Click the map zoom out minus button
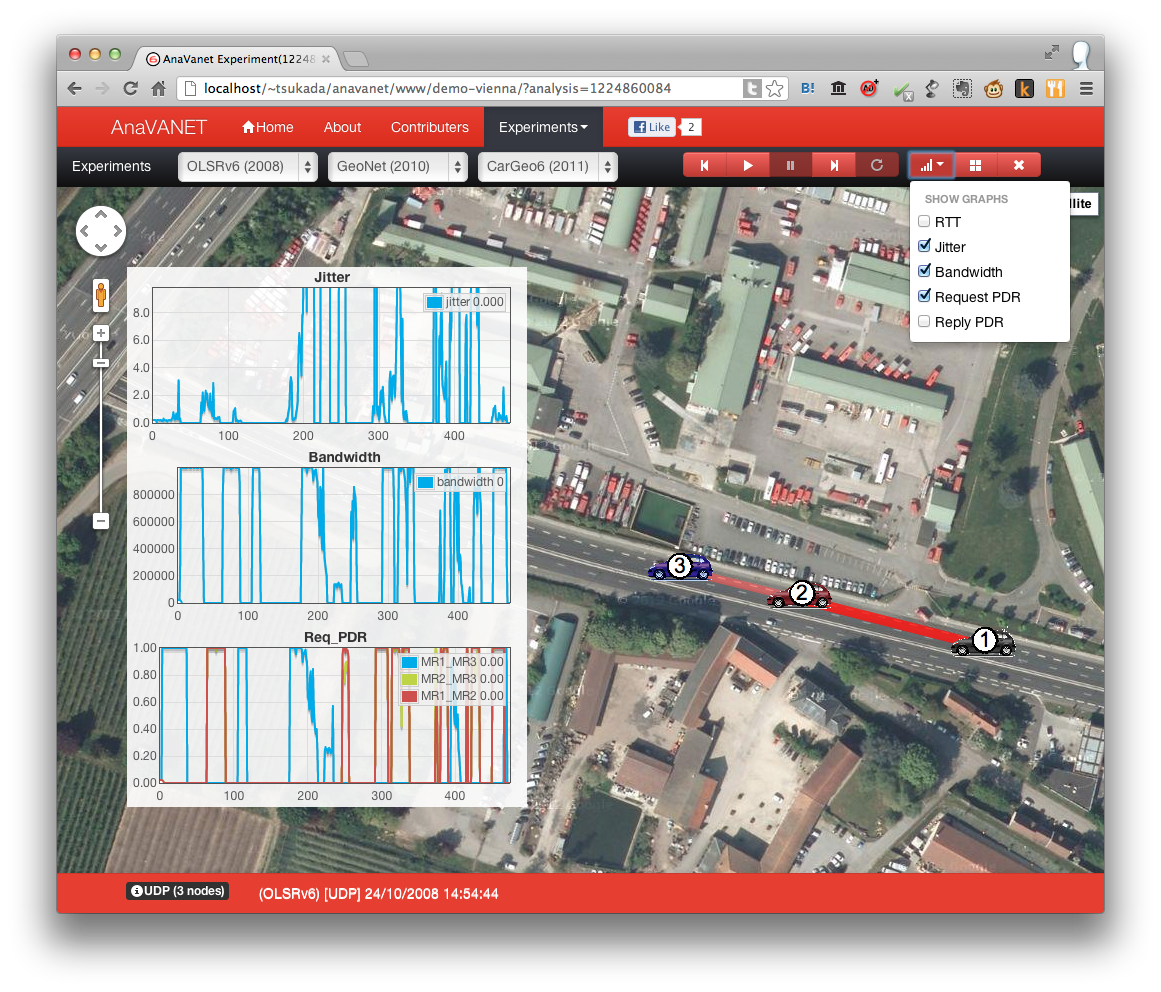The width and height of the screenshot is (1161, 992). click(x=101, y=520)
